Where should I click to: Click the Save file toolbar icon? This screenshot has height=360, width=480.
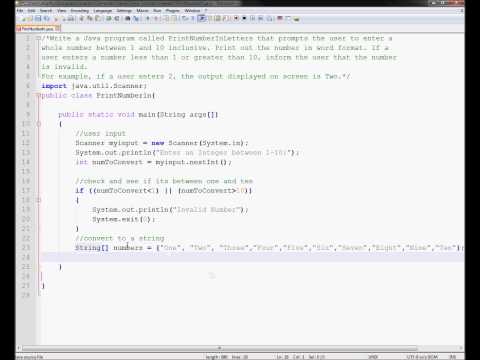pyautogui.click(x=38, y=19)
